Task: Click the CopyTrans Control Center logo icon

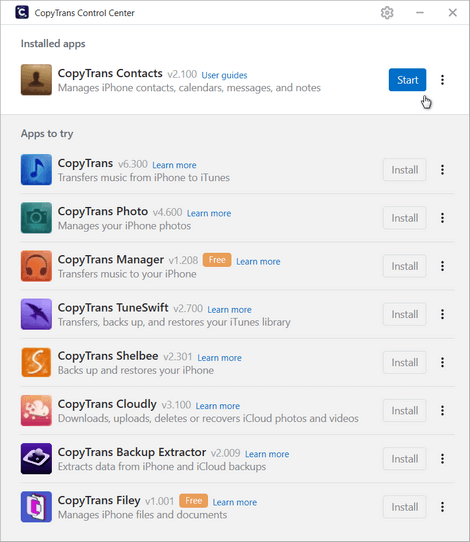Action: tap(22, 12)
